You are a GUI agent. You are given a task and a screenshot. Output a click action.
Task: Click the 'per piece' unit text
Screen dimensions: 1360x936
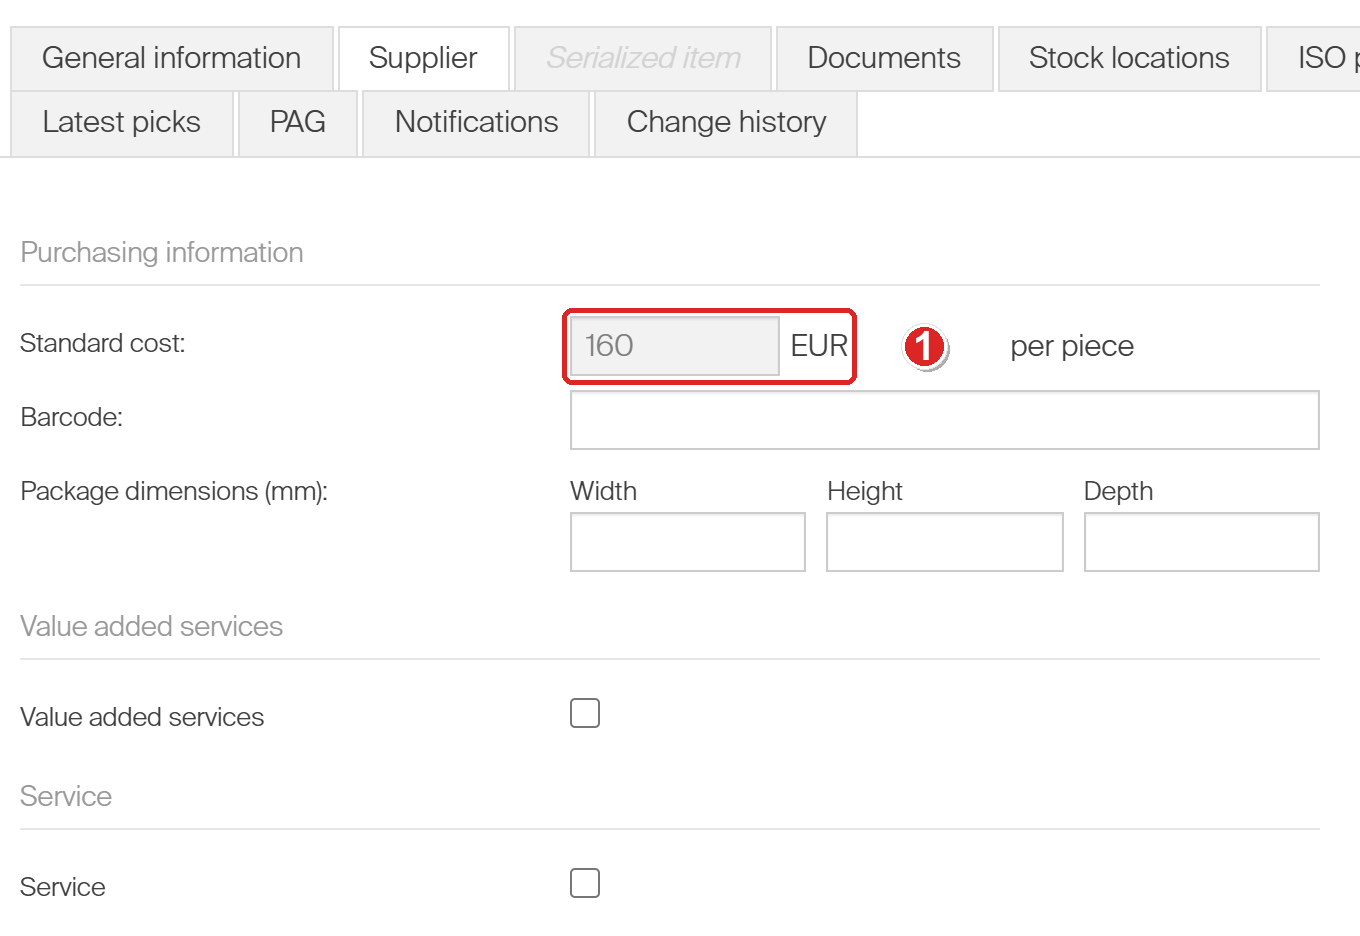point(1072,346)
